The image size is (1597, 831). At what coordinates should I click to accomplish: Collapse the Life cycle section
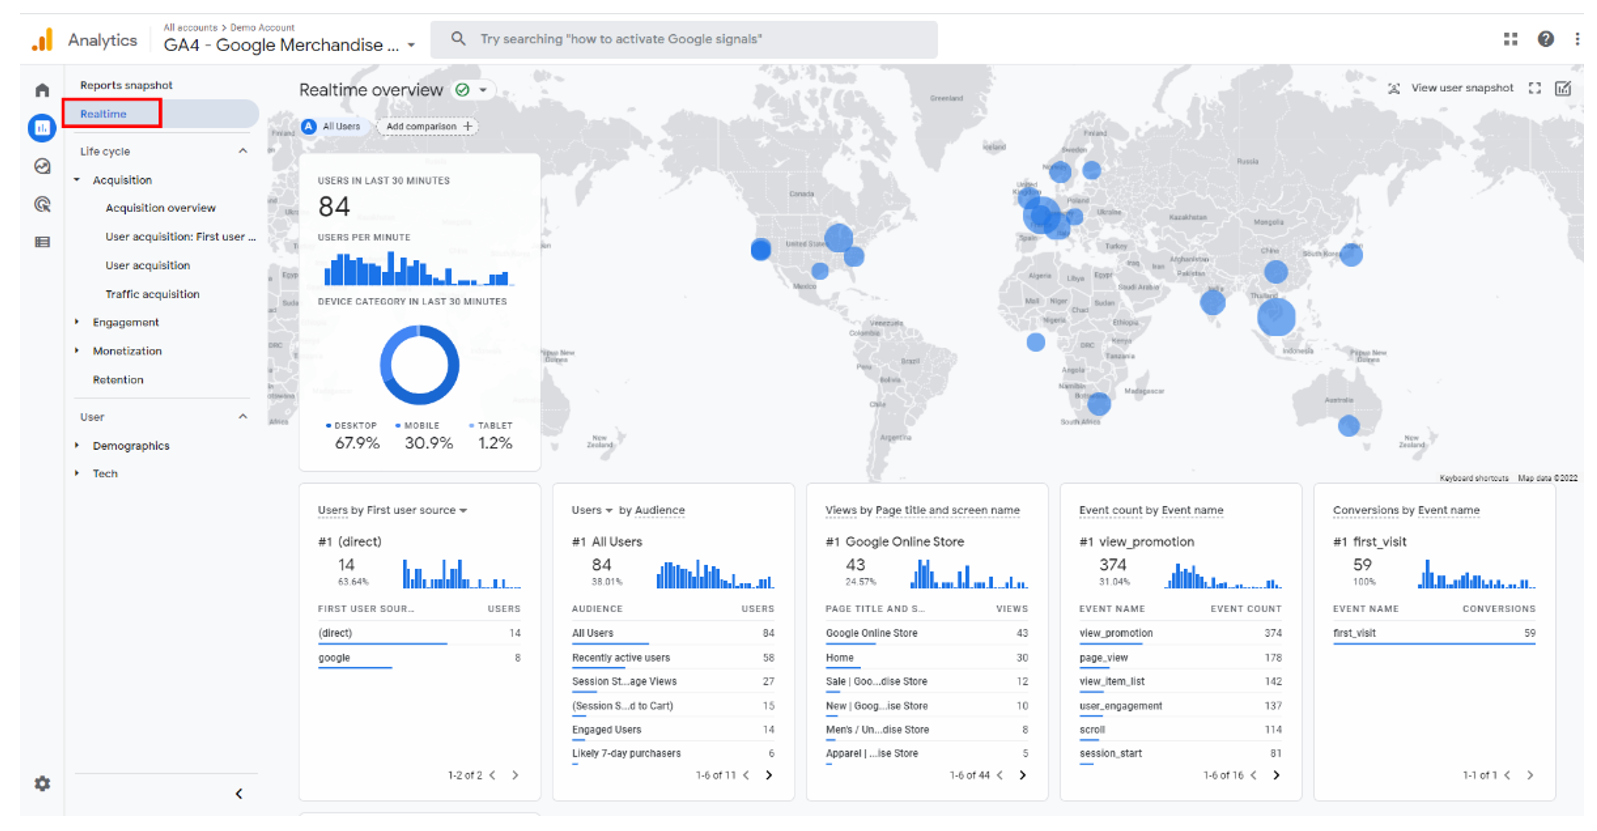(x=242, y=151)
